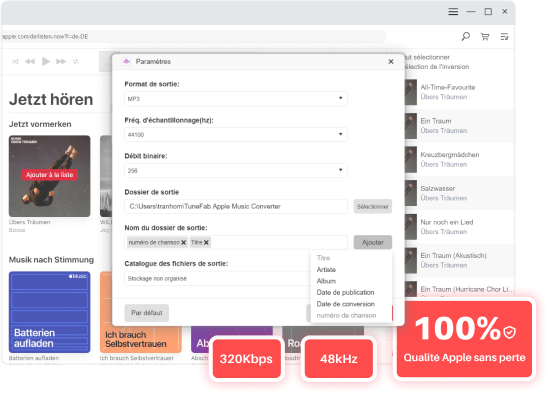The width and height of the screenshot is (550, 395).
Task: Click the Dossier de sortie path field
Action: (236, 206)
